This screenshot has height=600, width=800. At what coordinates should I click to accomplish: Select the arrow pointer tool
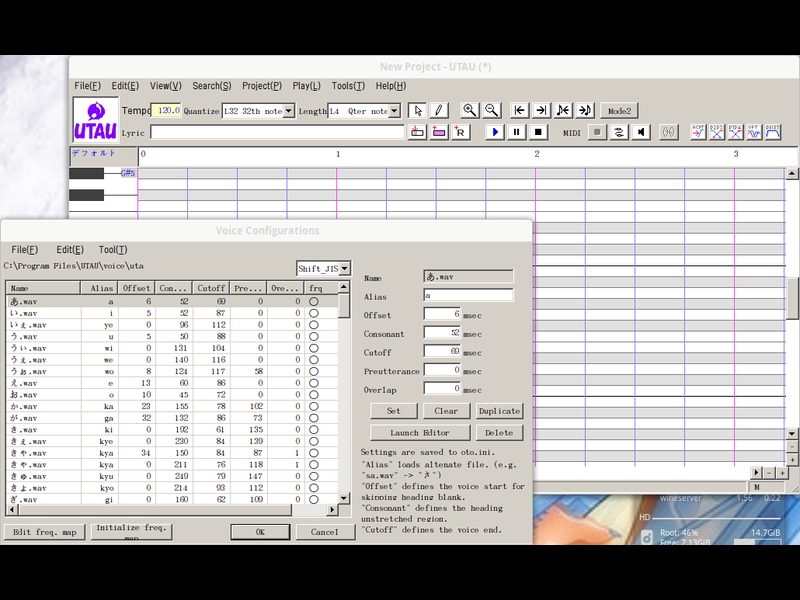418,111
